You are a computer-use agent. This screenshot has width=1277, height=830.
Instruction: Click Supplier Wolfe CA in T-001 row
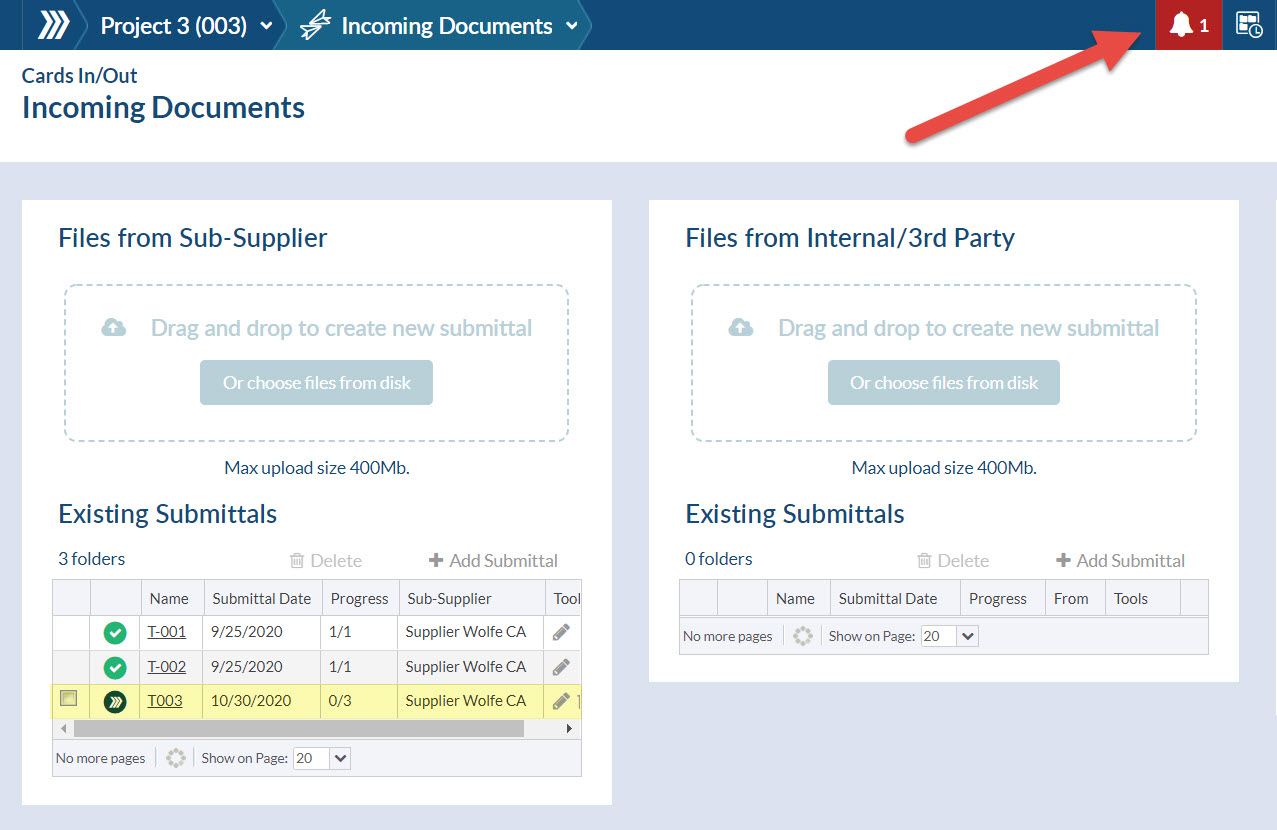tap(466, 632)
